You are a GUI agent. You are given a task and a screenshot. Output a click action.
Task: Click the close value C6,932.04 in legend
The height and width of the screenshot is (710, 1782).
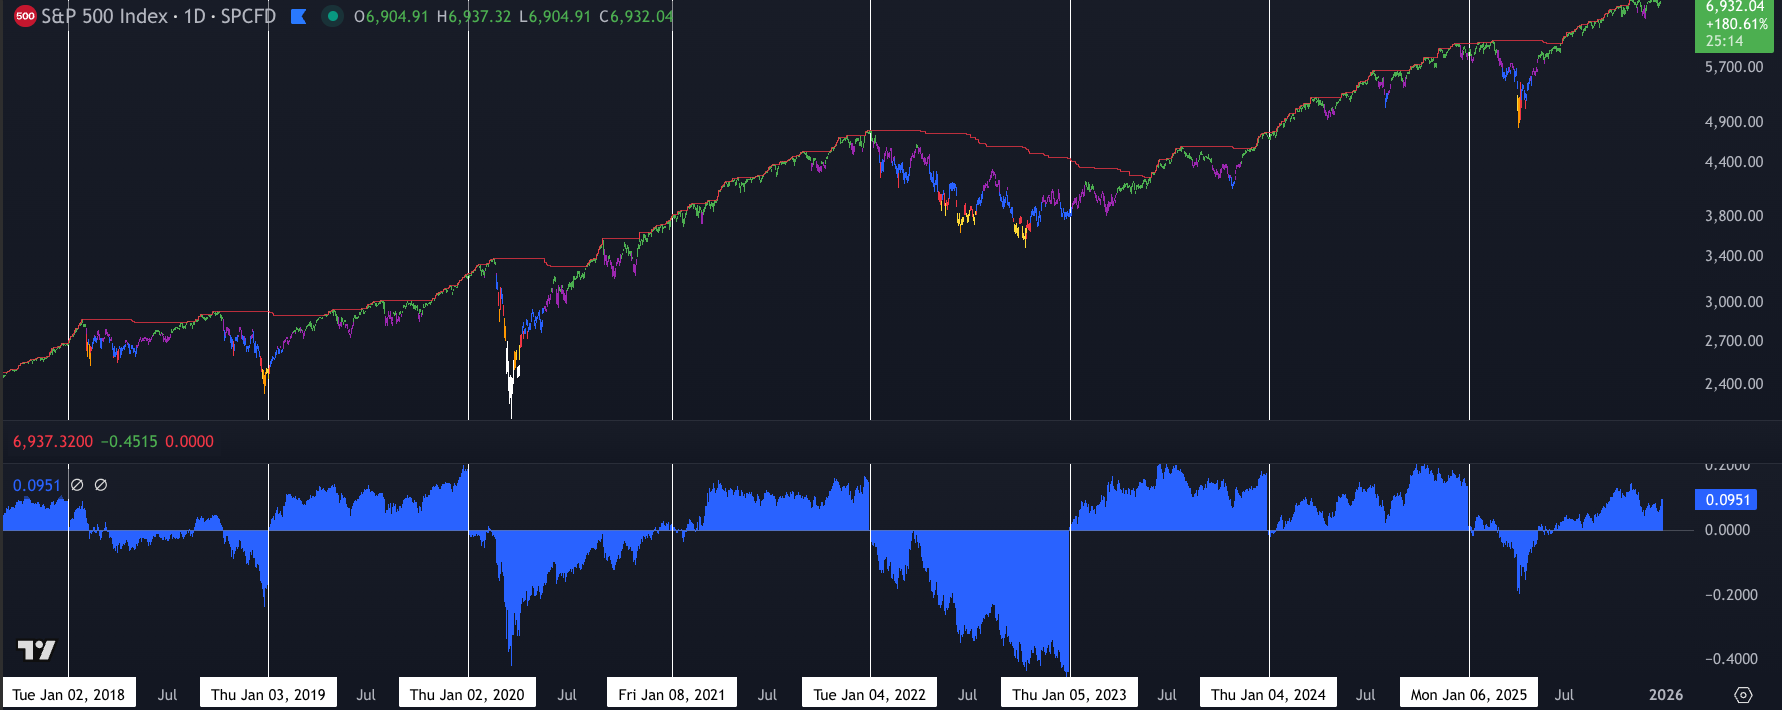(x=636, y=17)
